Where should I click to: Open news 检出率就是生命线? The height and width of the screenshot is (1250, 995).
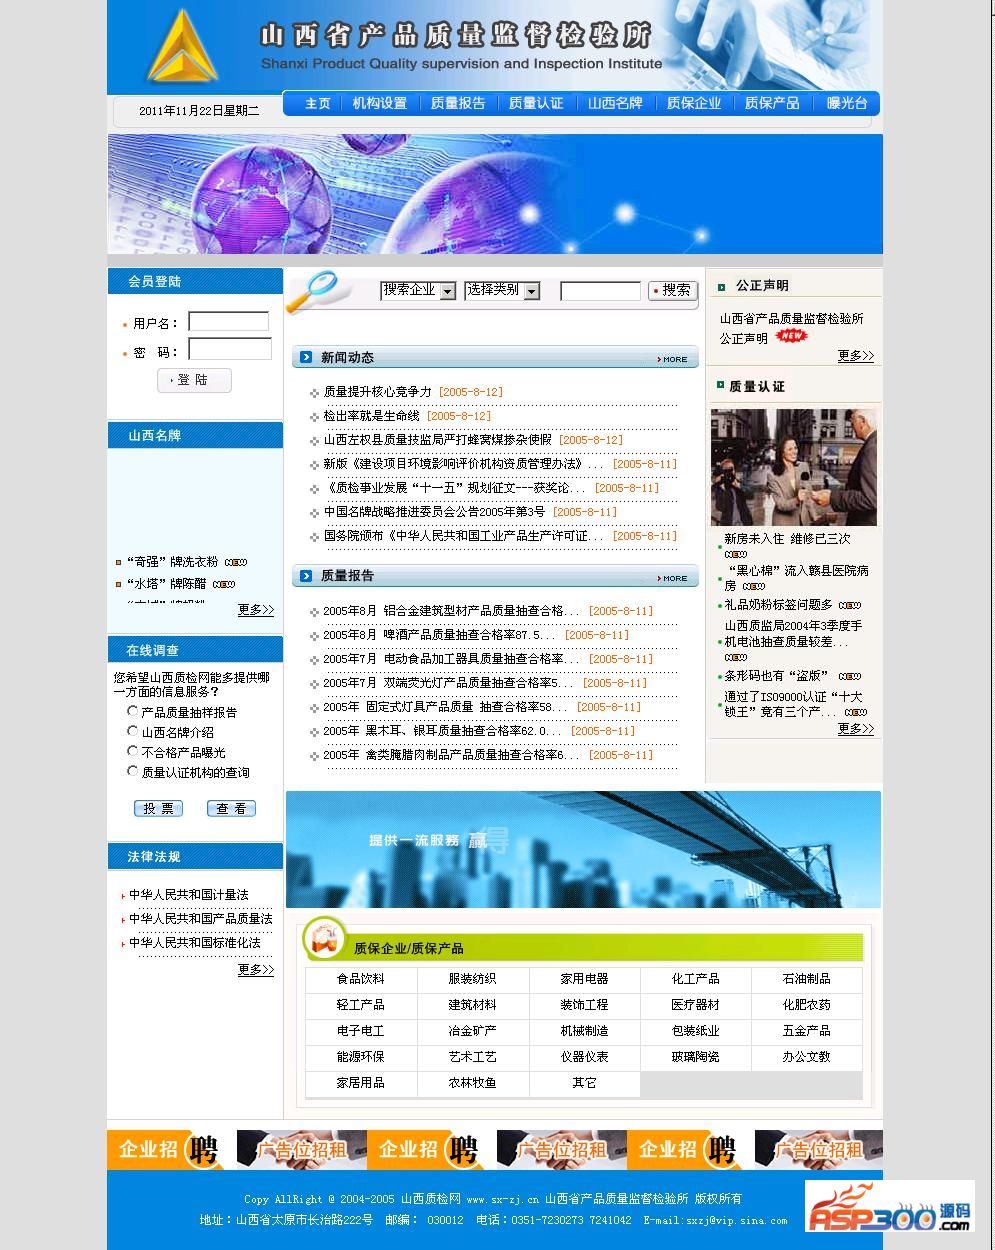tap(371, 416)
